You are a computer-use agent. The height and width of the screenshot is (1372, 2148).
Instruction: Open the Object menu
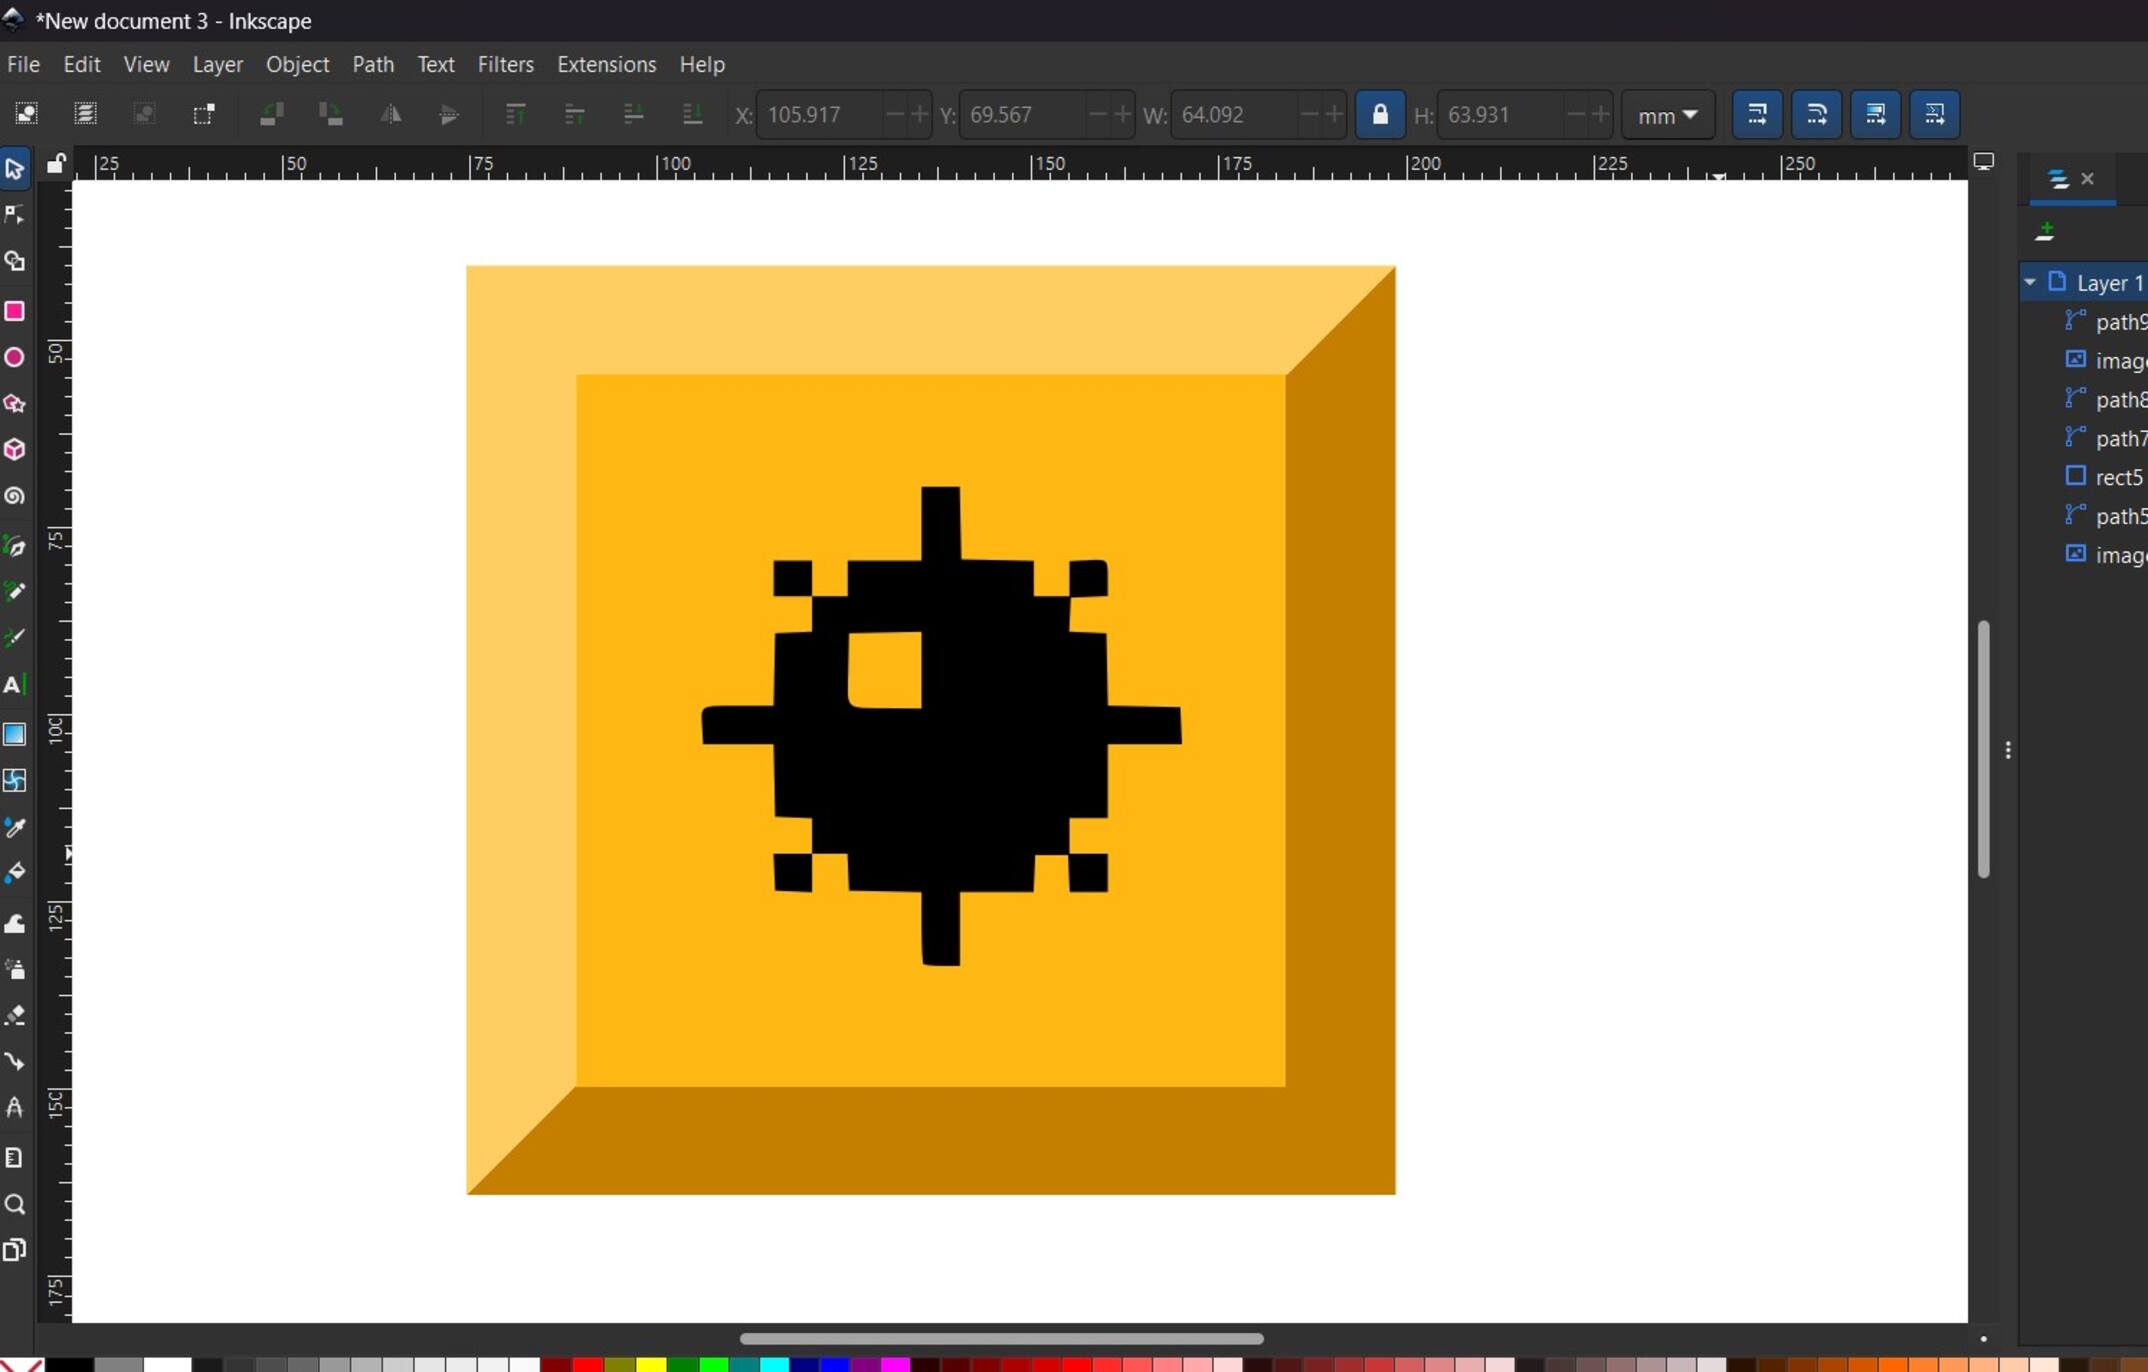click(x=297, y=64)
